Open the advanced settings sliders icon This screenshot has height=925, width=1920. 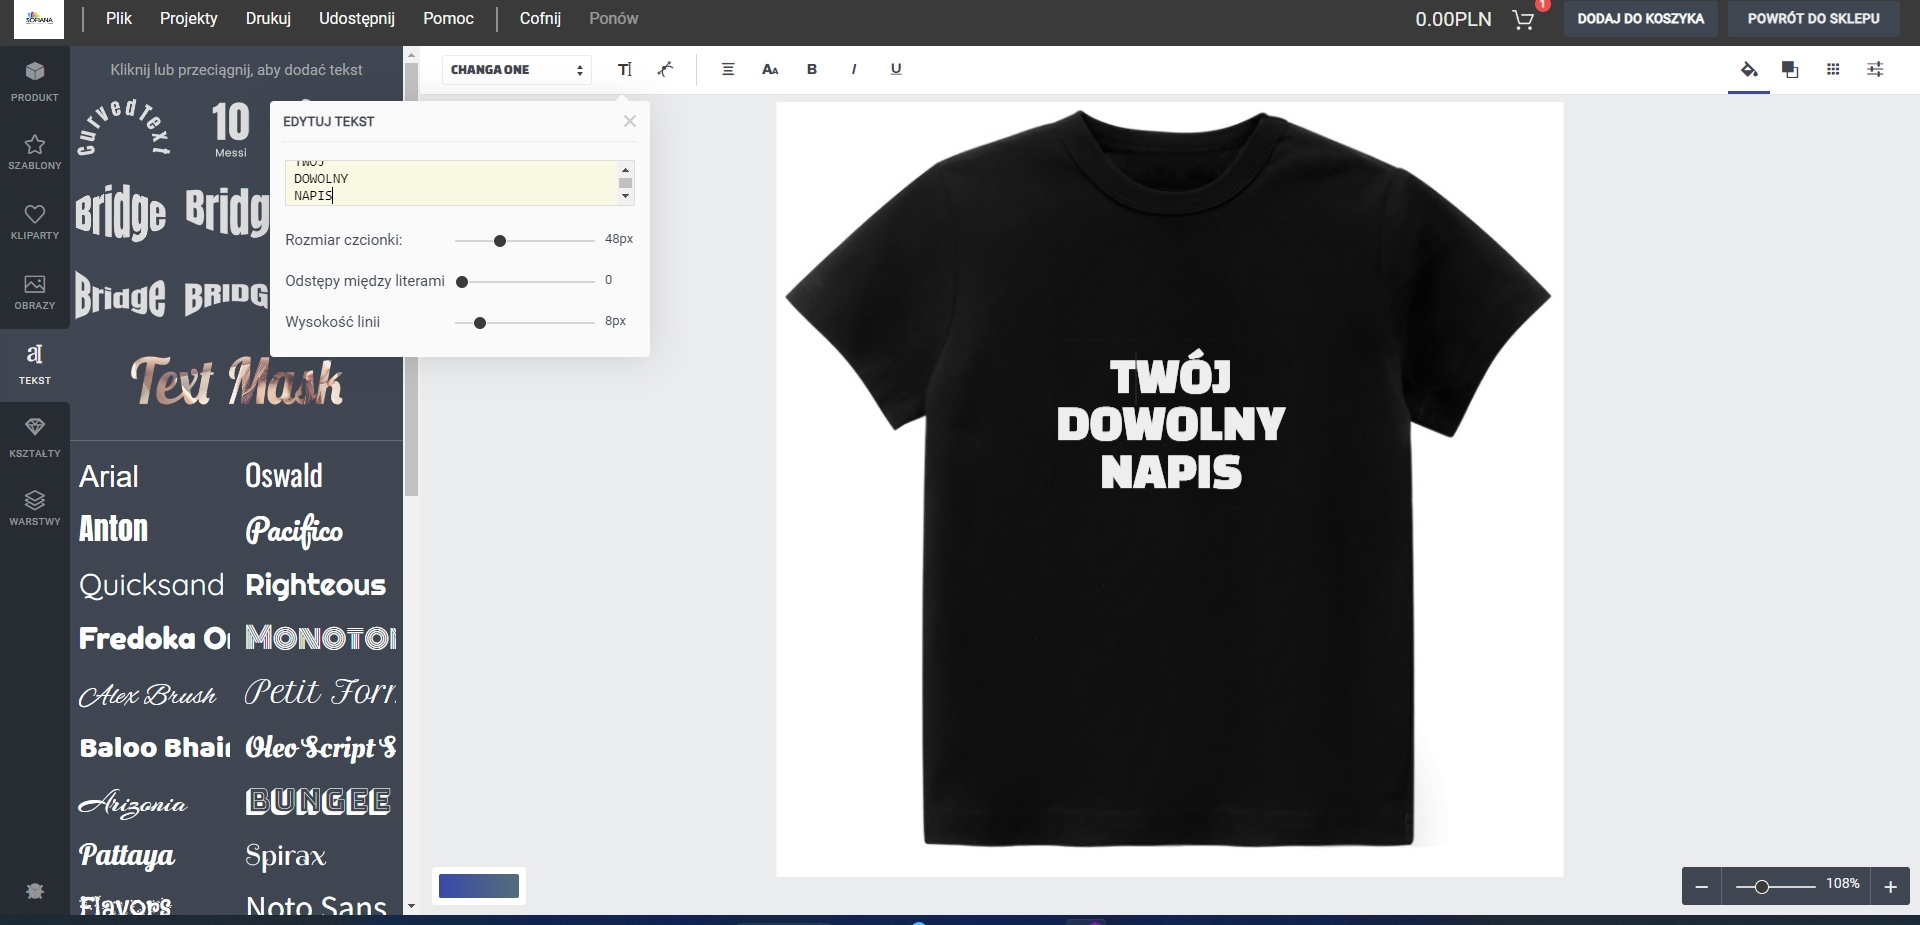[1876, 69]
